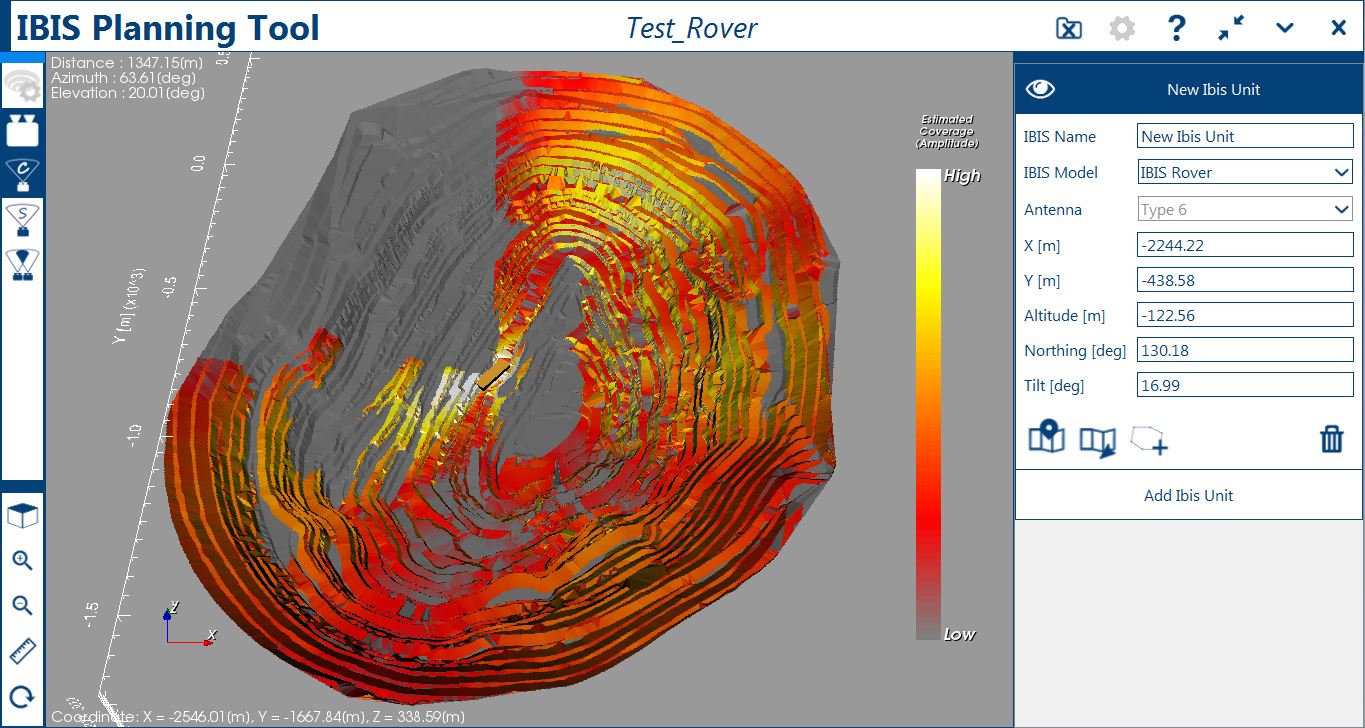1365x728 pixels.
Task: Click the 'Low' legend label
Action: pyautogui.click(x=959, y=634)
